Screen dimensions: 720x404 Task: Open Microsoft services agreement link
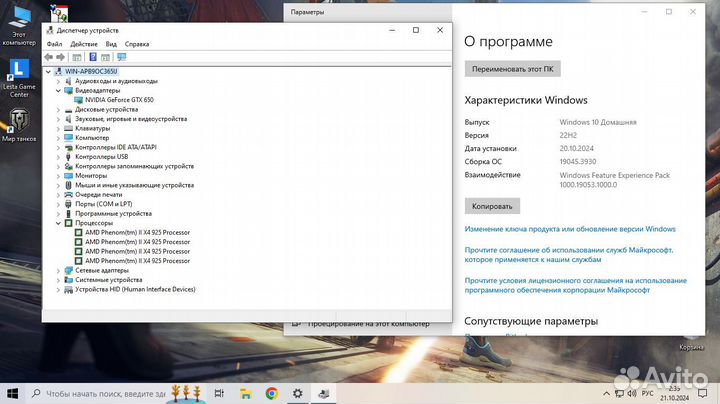click(568, 255)
